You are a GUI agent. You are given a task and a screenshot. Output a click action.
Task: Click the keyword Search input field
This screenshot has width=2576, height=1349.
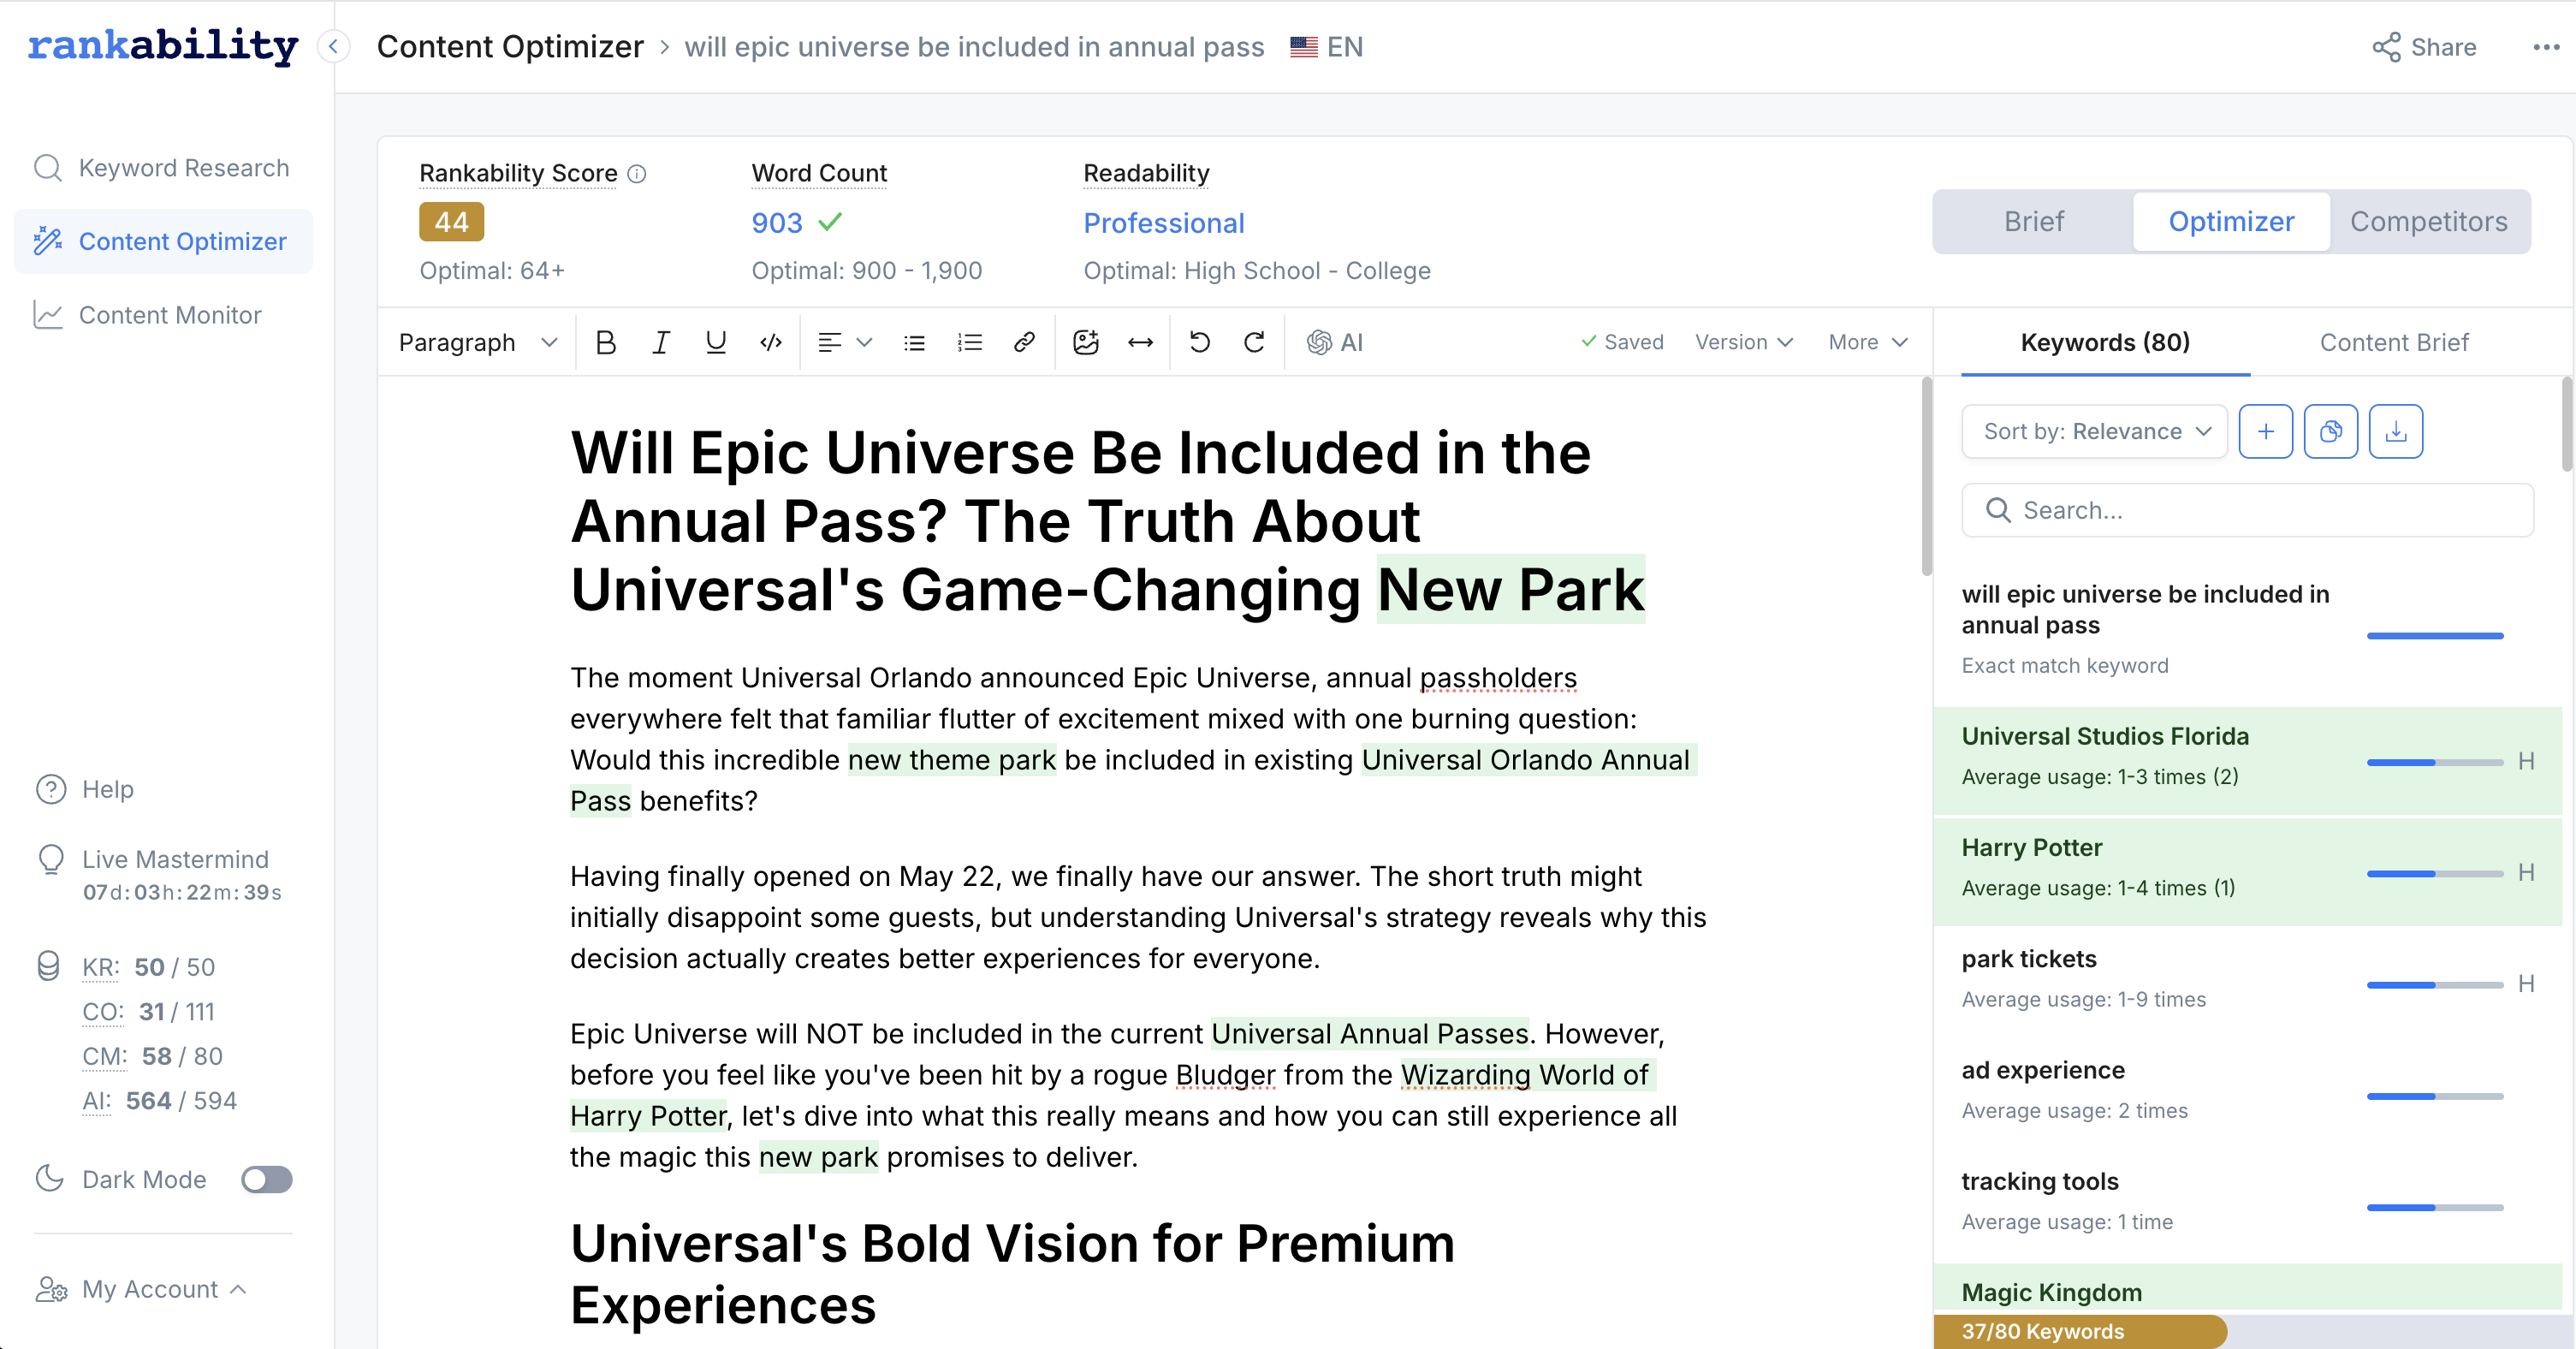tap(2247, 510)
